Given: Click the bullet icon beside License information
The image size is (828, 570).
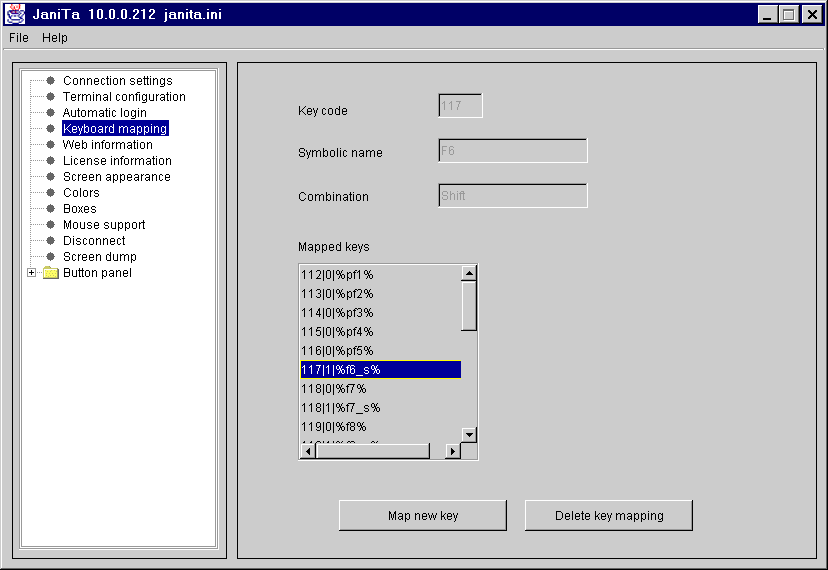Looking at the screenshot, I should pos(51,161).
